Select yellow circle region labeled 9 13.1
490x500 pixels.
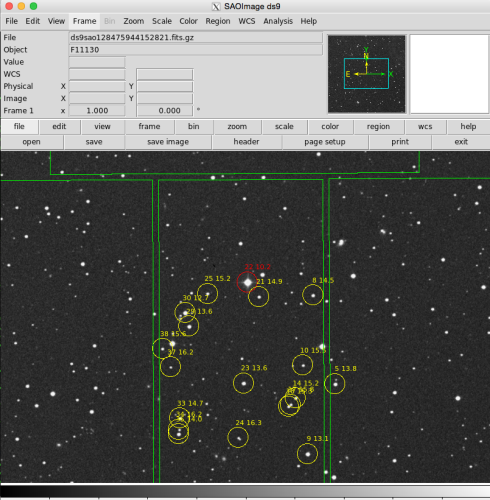click(307, 454)
